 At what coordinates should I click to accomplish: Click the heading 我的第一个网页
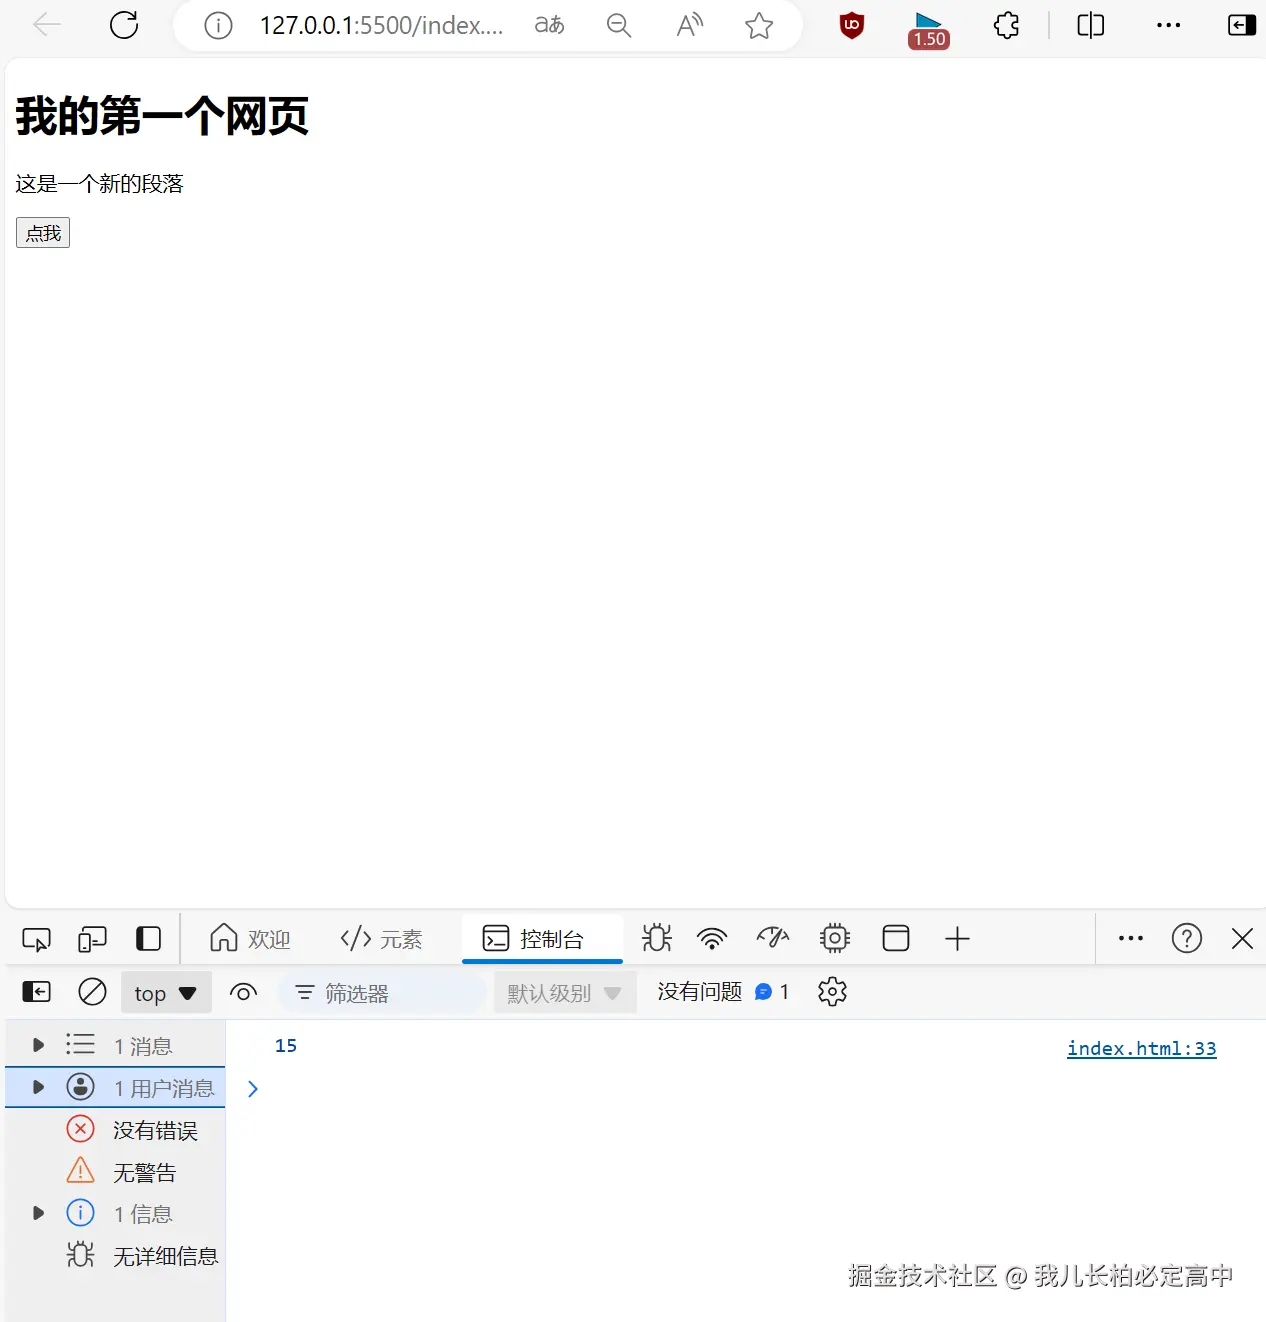pyautogui.click(x=162, y=116)
